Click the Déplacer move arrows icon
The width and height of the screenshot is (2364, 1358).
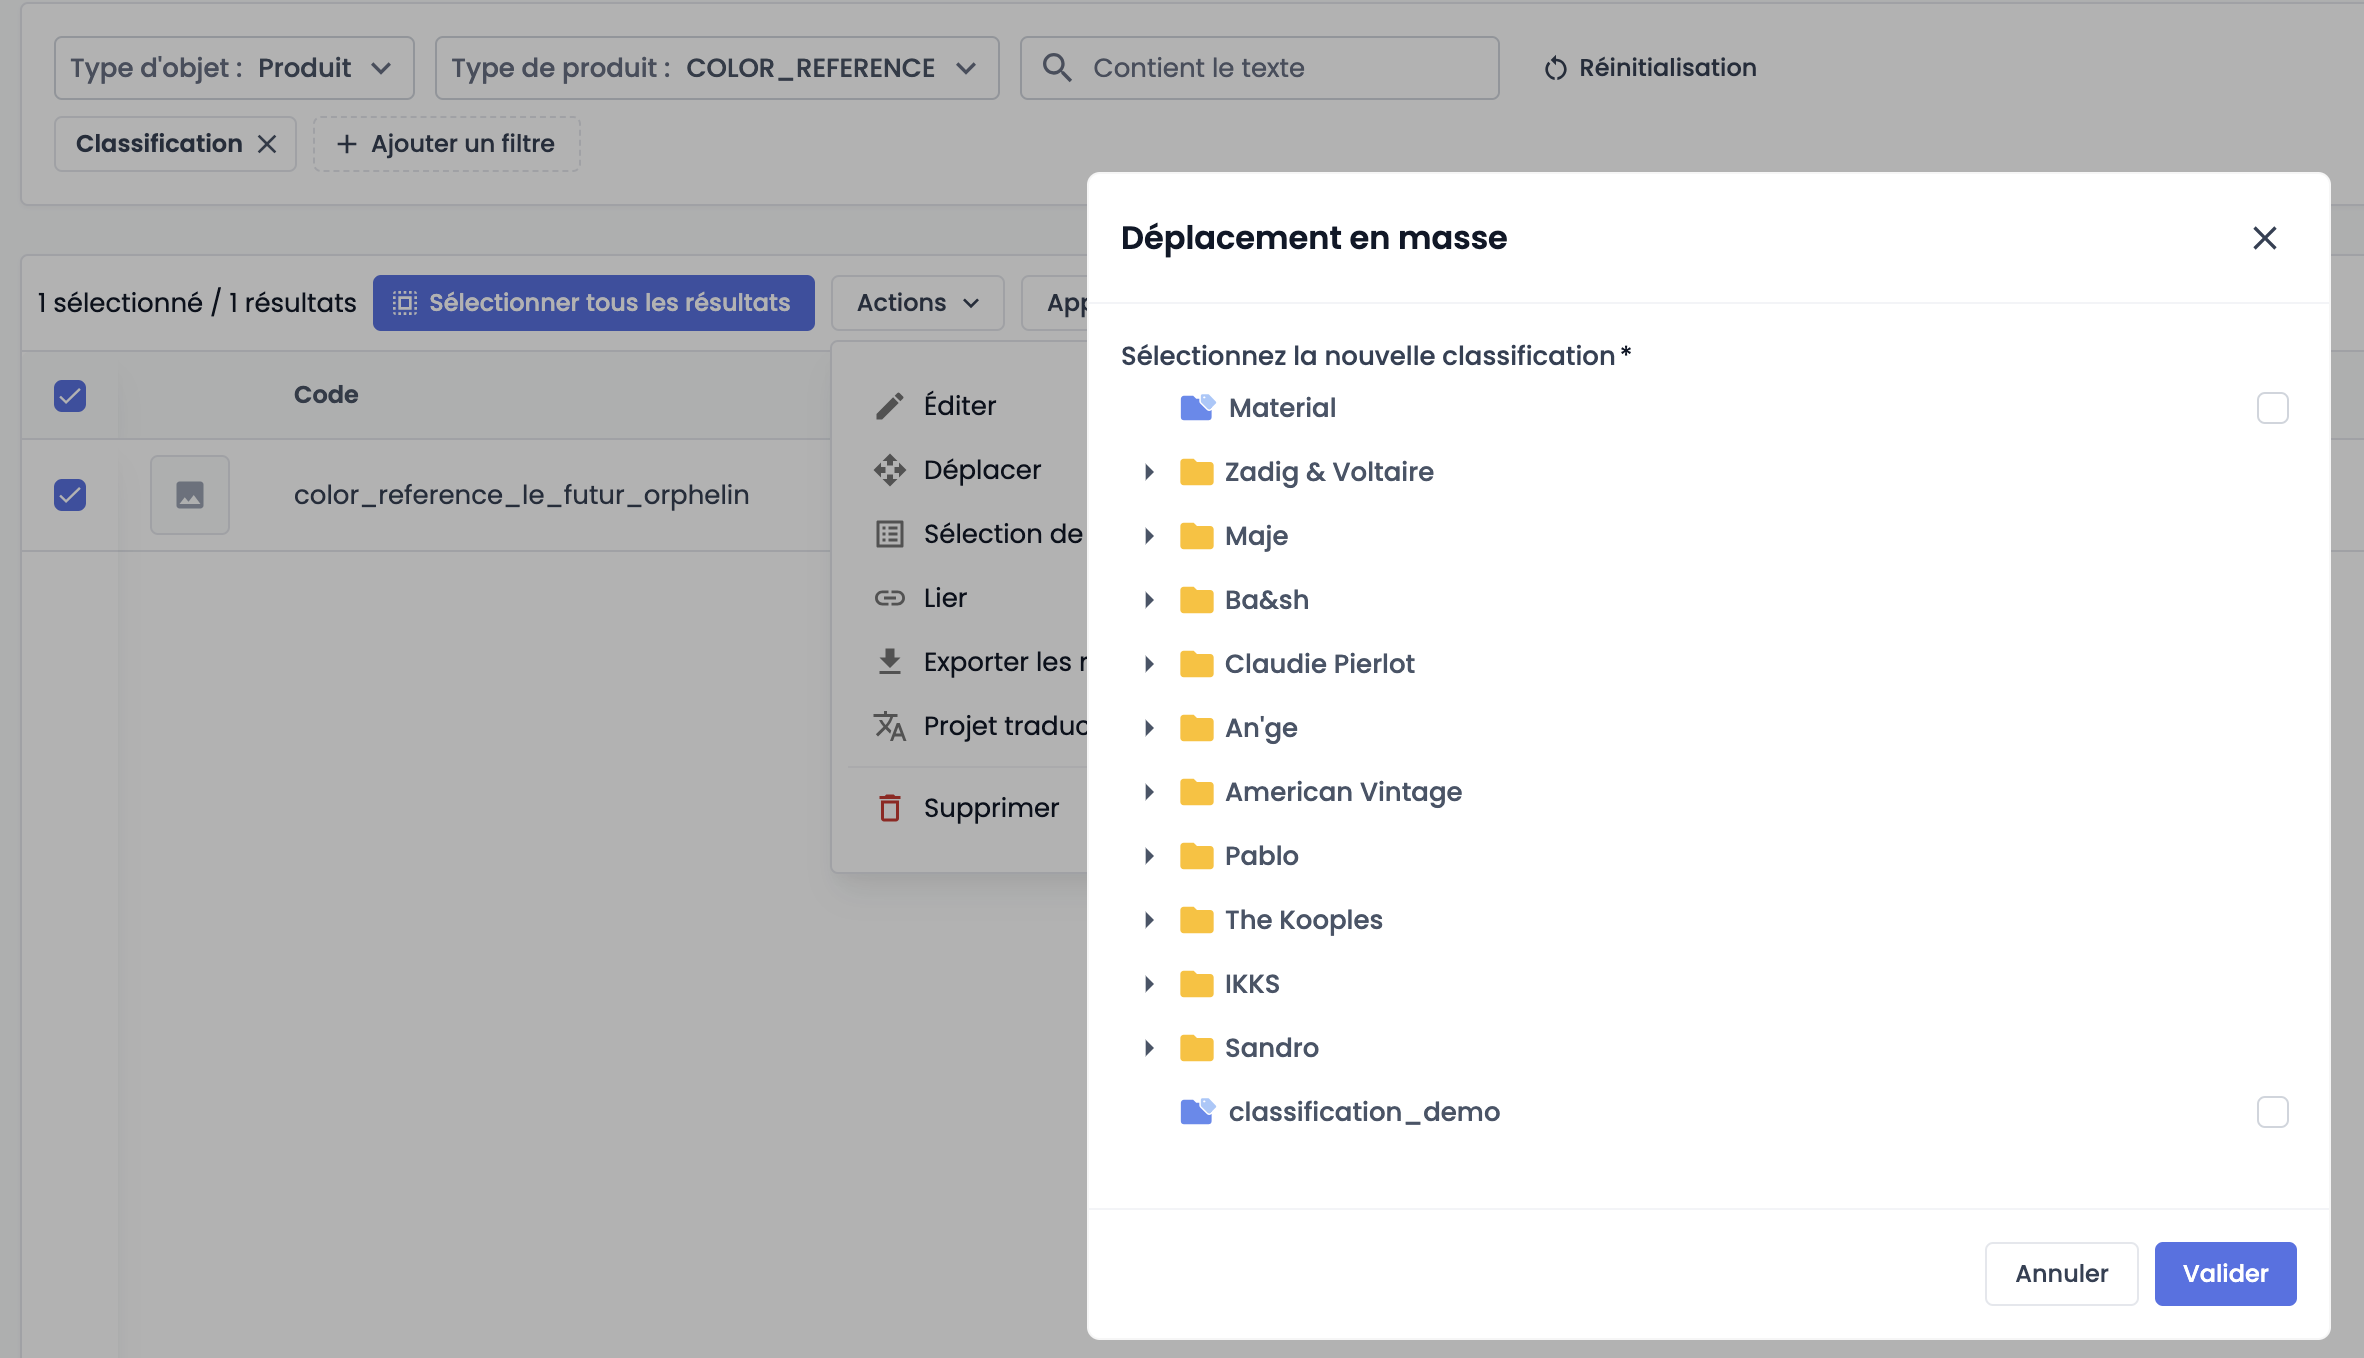pyautogui.click(x=889, y=470)
